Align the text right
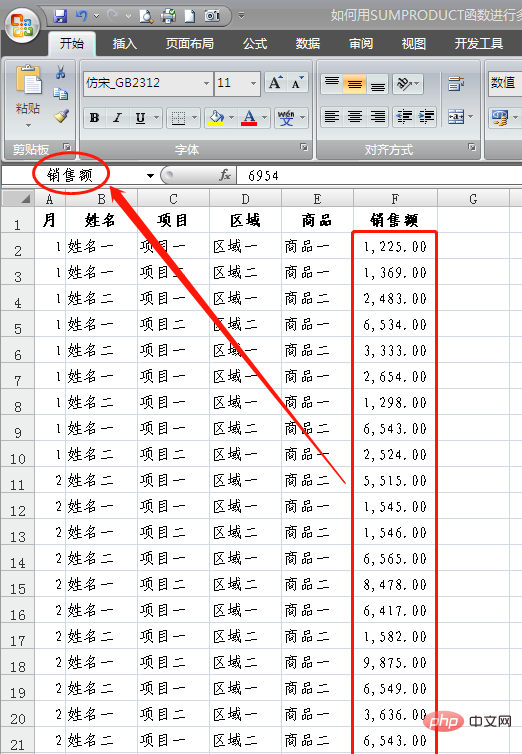Image resolution: width=522 pixels, height=754 pixels. click(378, 116)
